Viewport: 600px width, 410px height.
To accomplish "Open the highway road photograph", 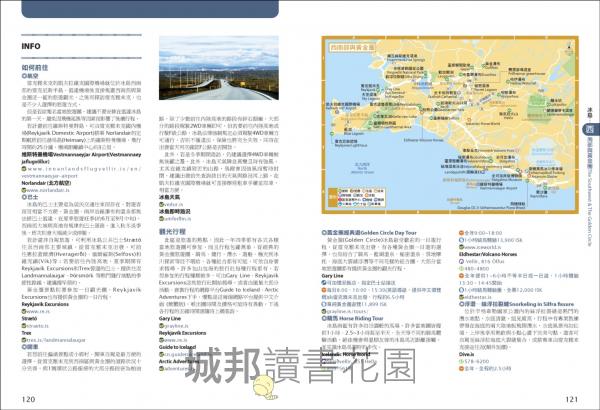I will 219,68.
